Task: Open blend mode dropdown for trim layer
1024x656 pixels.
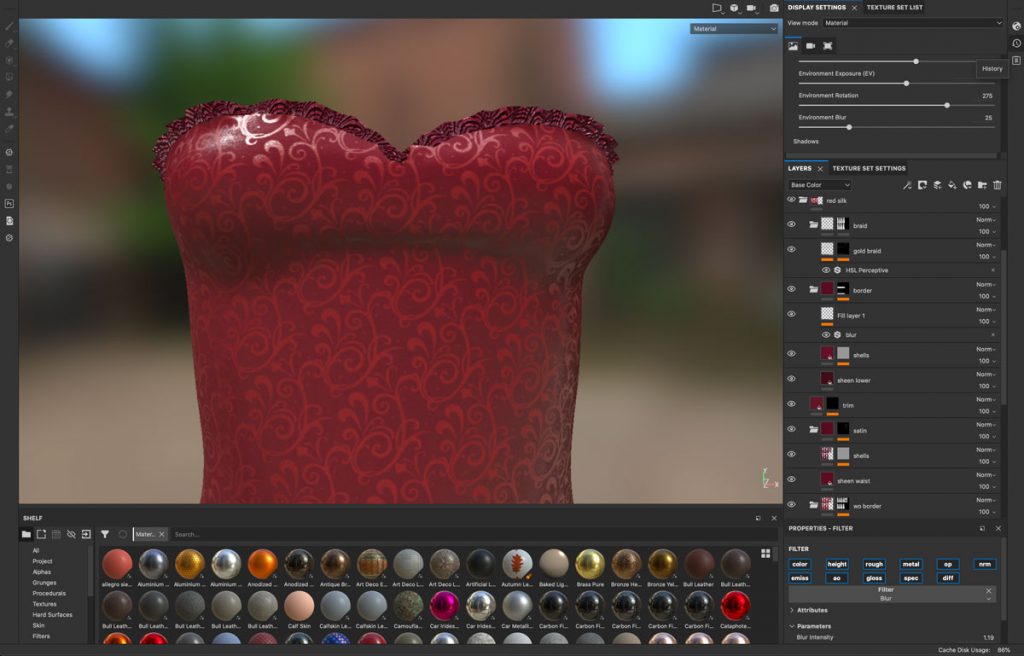Action: (x=985, y=400)
